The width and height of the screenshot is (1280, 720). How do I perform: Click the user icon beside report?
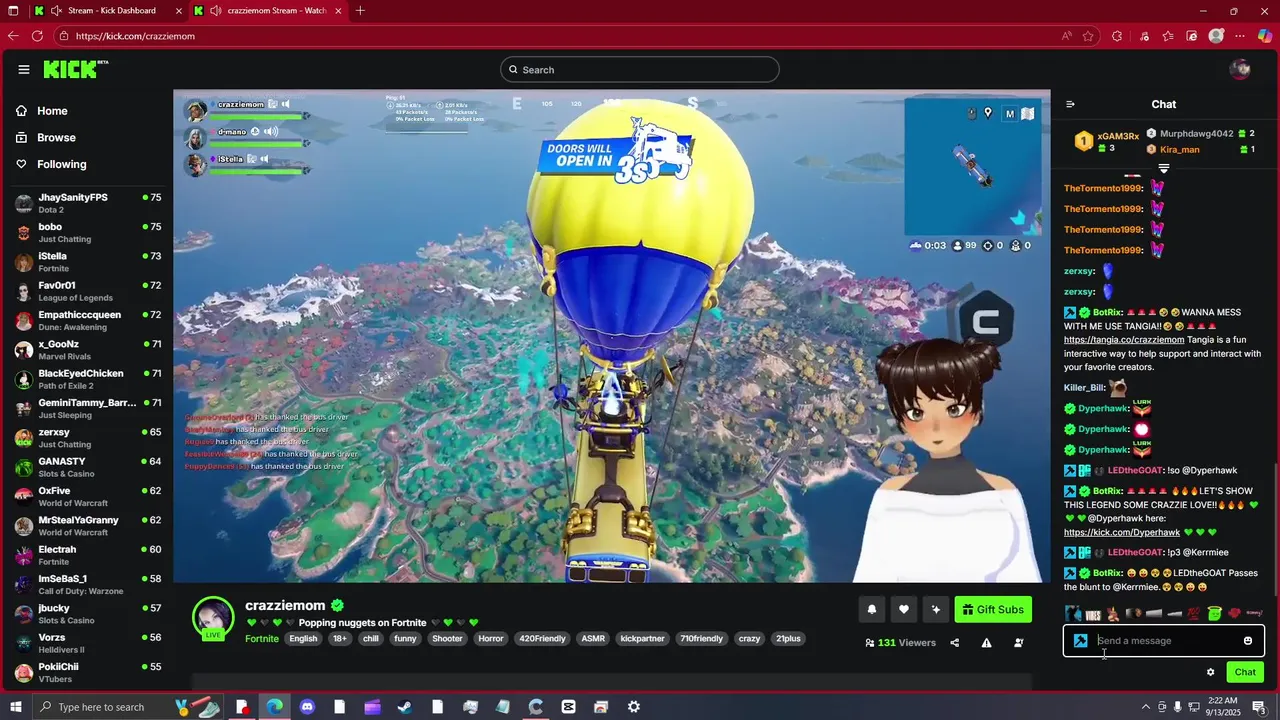pos(1018,643)
